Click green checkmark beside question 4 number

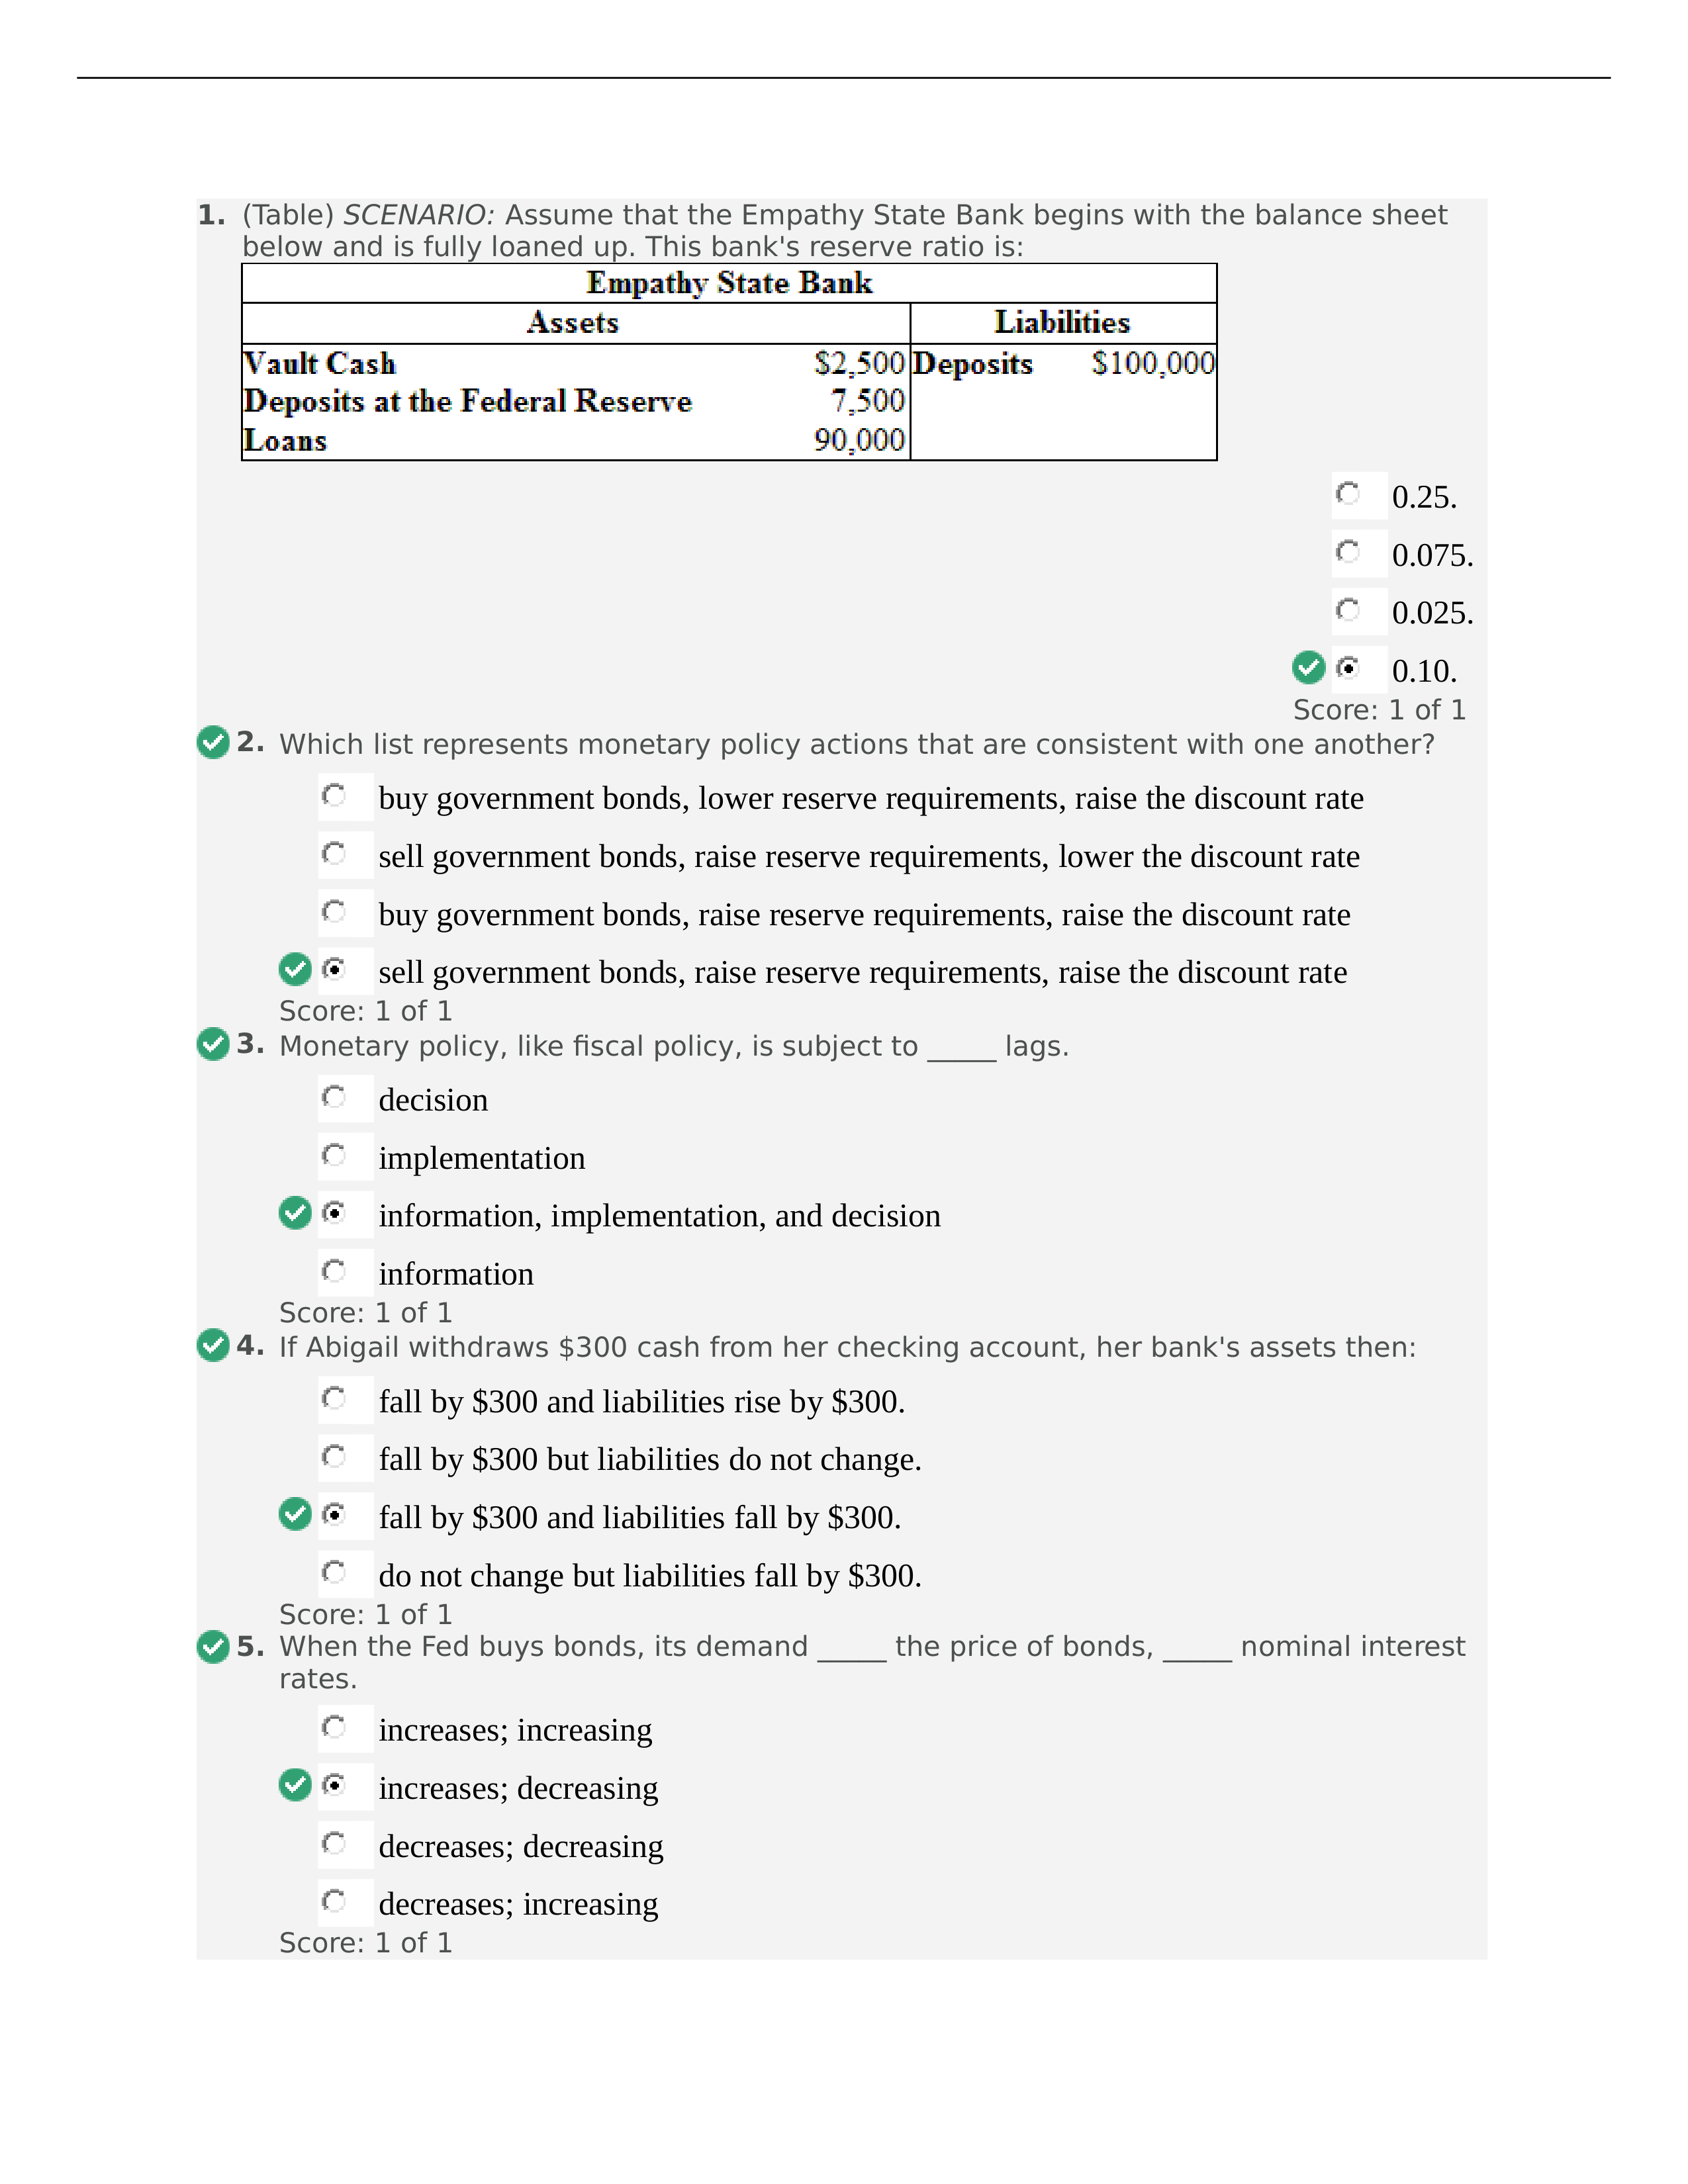click(x=213, y=1346)
